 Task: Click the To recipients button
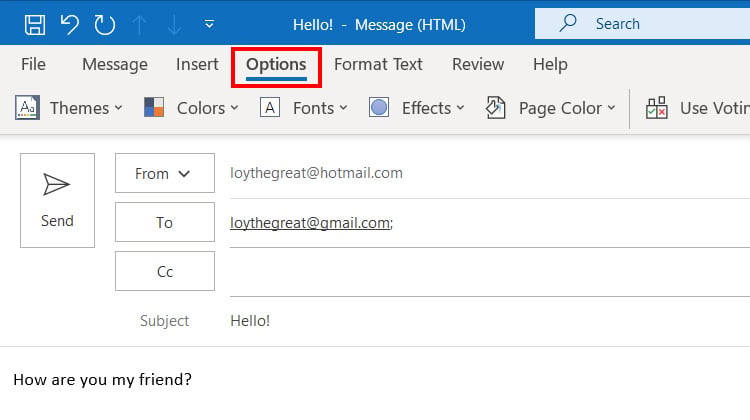(165, 222)
